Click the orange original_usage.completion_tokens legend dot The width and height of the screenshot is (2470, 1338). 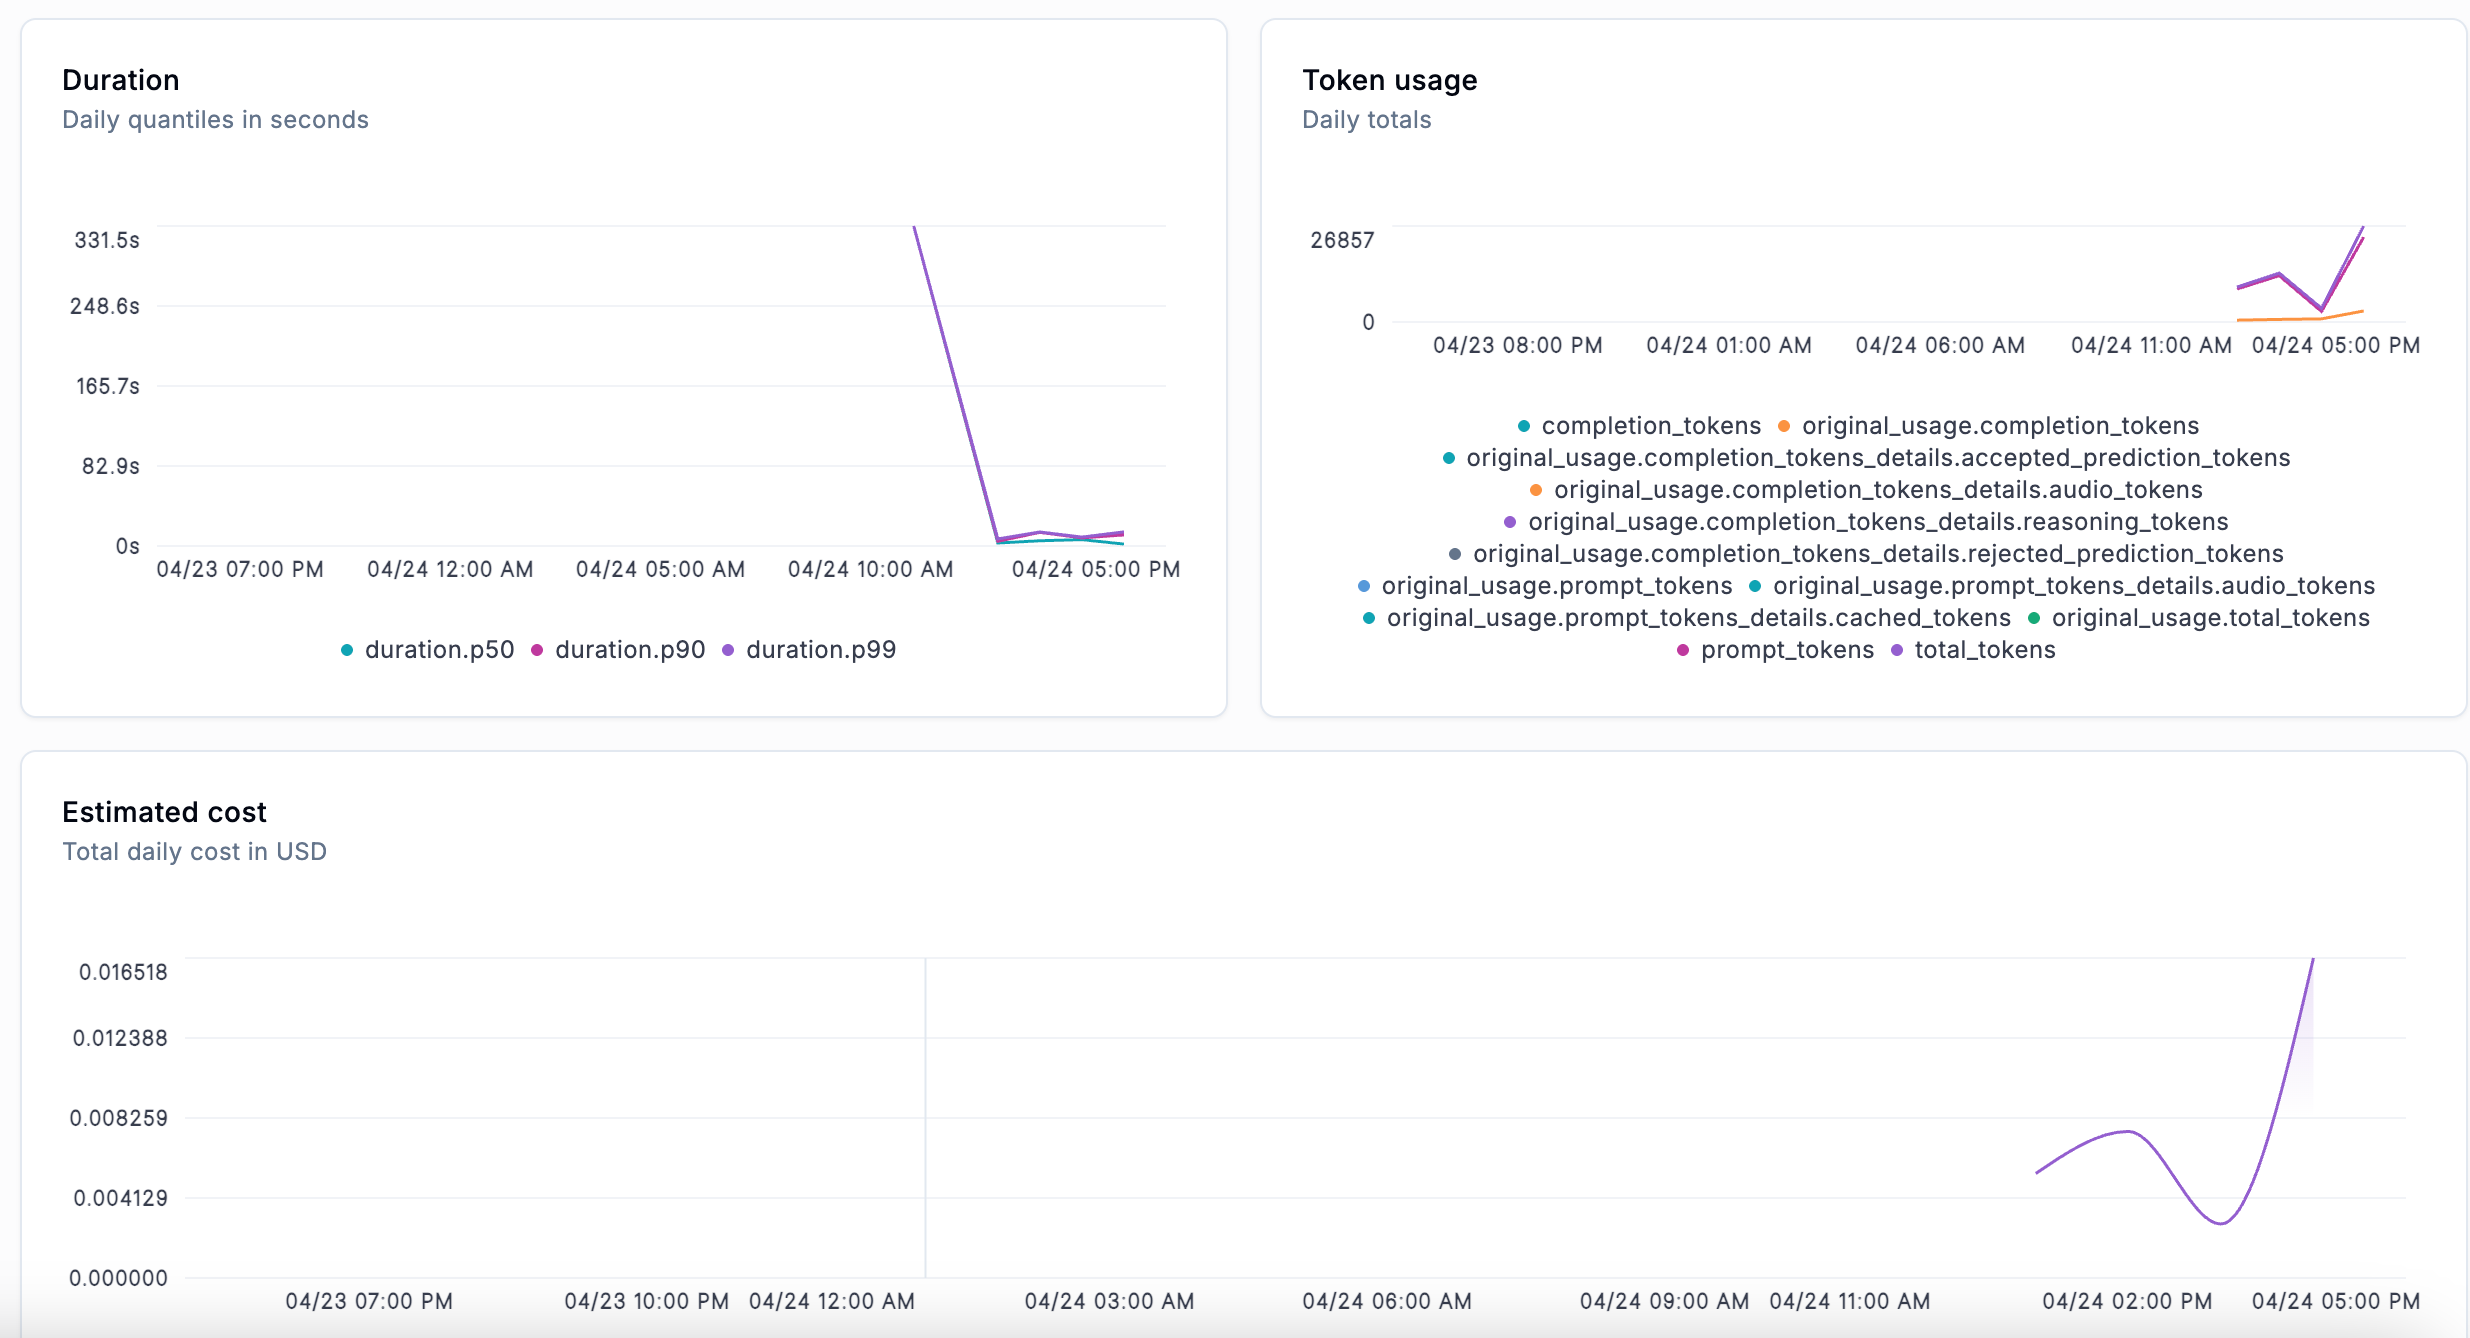(x=1784, y=425)
